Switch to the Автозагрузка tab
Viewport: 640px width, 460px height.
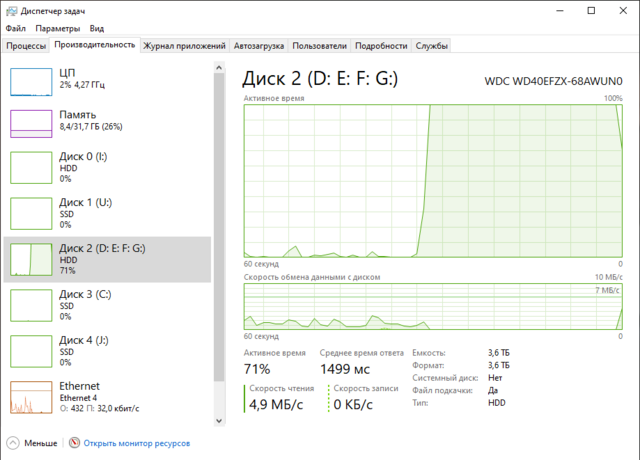click(259, 46)
